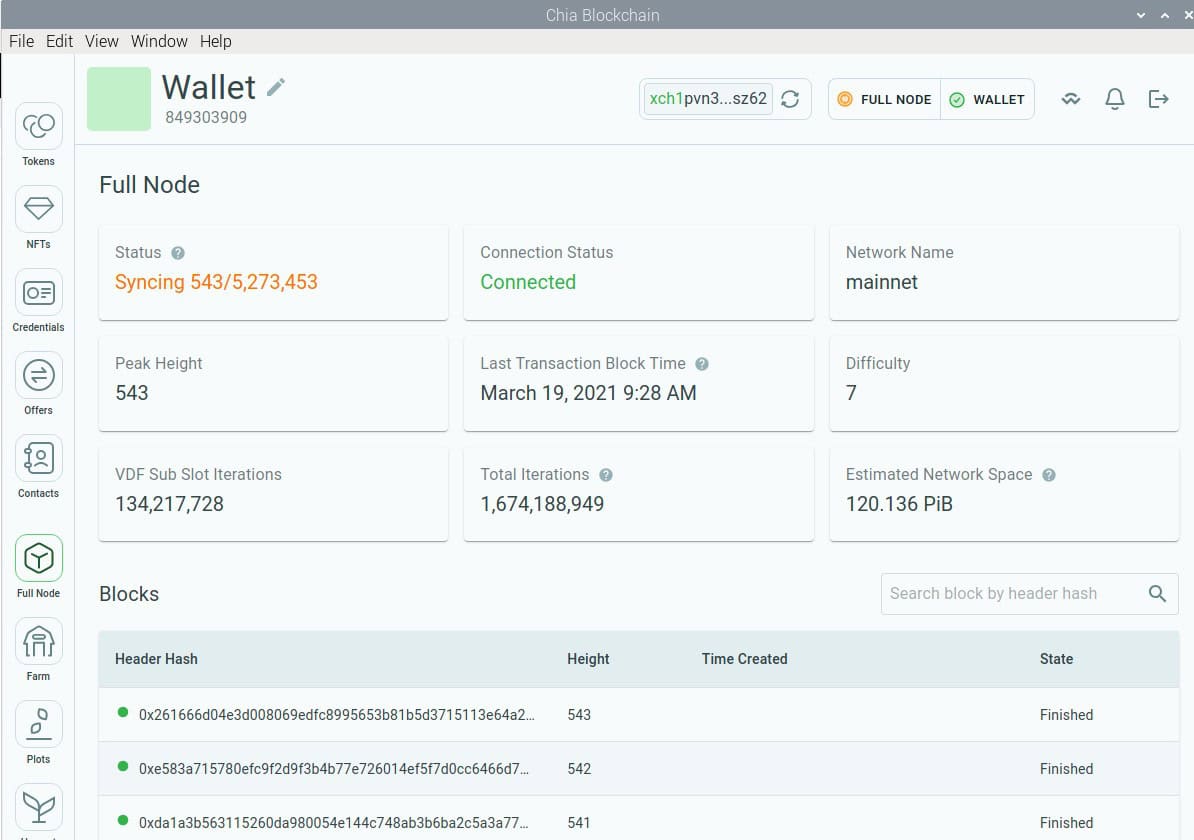Open the Estimated Network Space help tooltip
Screen dimensions: 1194x840
pyautogui.click(x=1048, y=474)
